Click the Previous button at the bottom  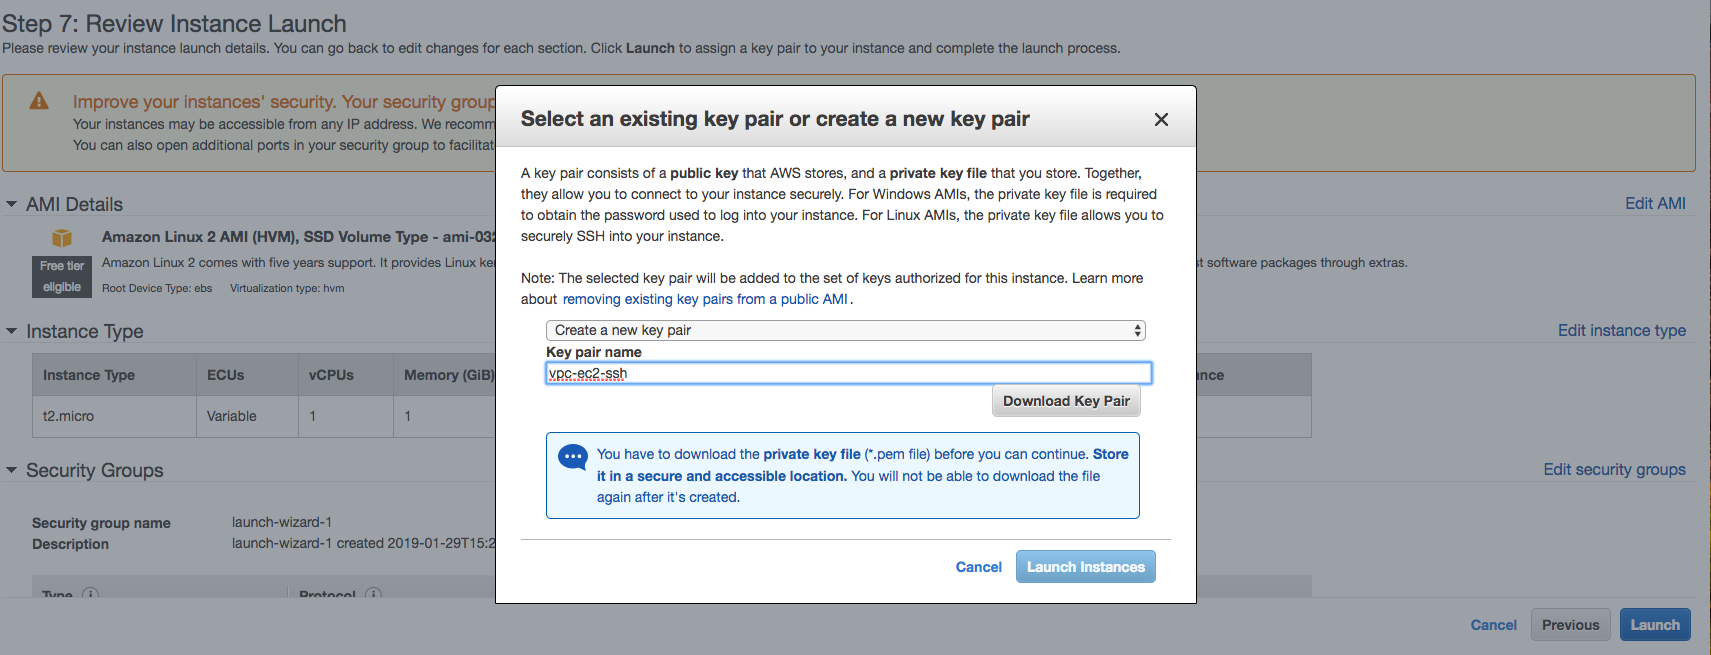[x=1570, y=625]
